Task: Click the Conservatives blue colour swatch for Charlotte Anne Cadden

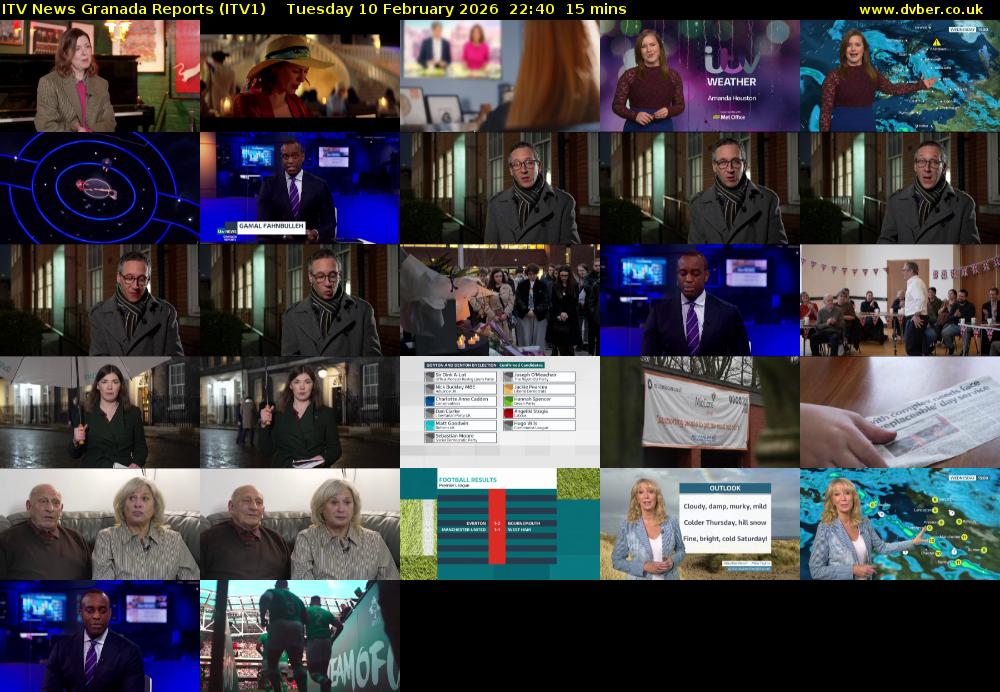Action: click(429, 400)
